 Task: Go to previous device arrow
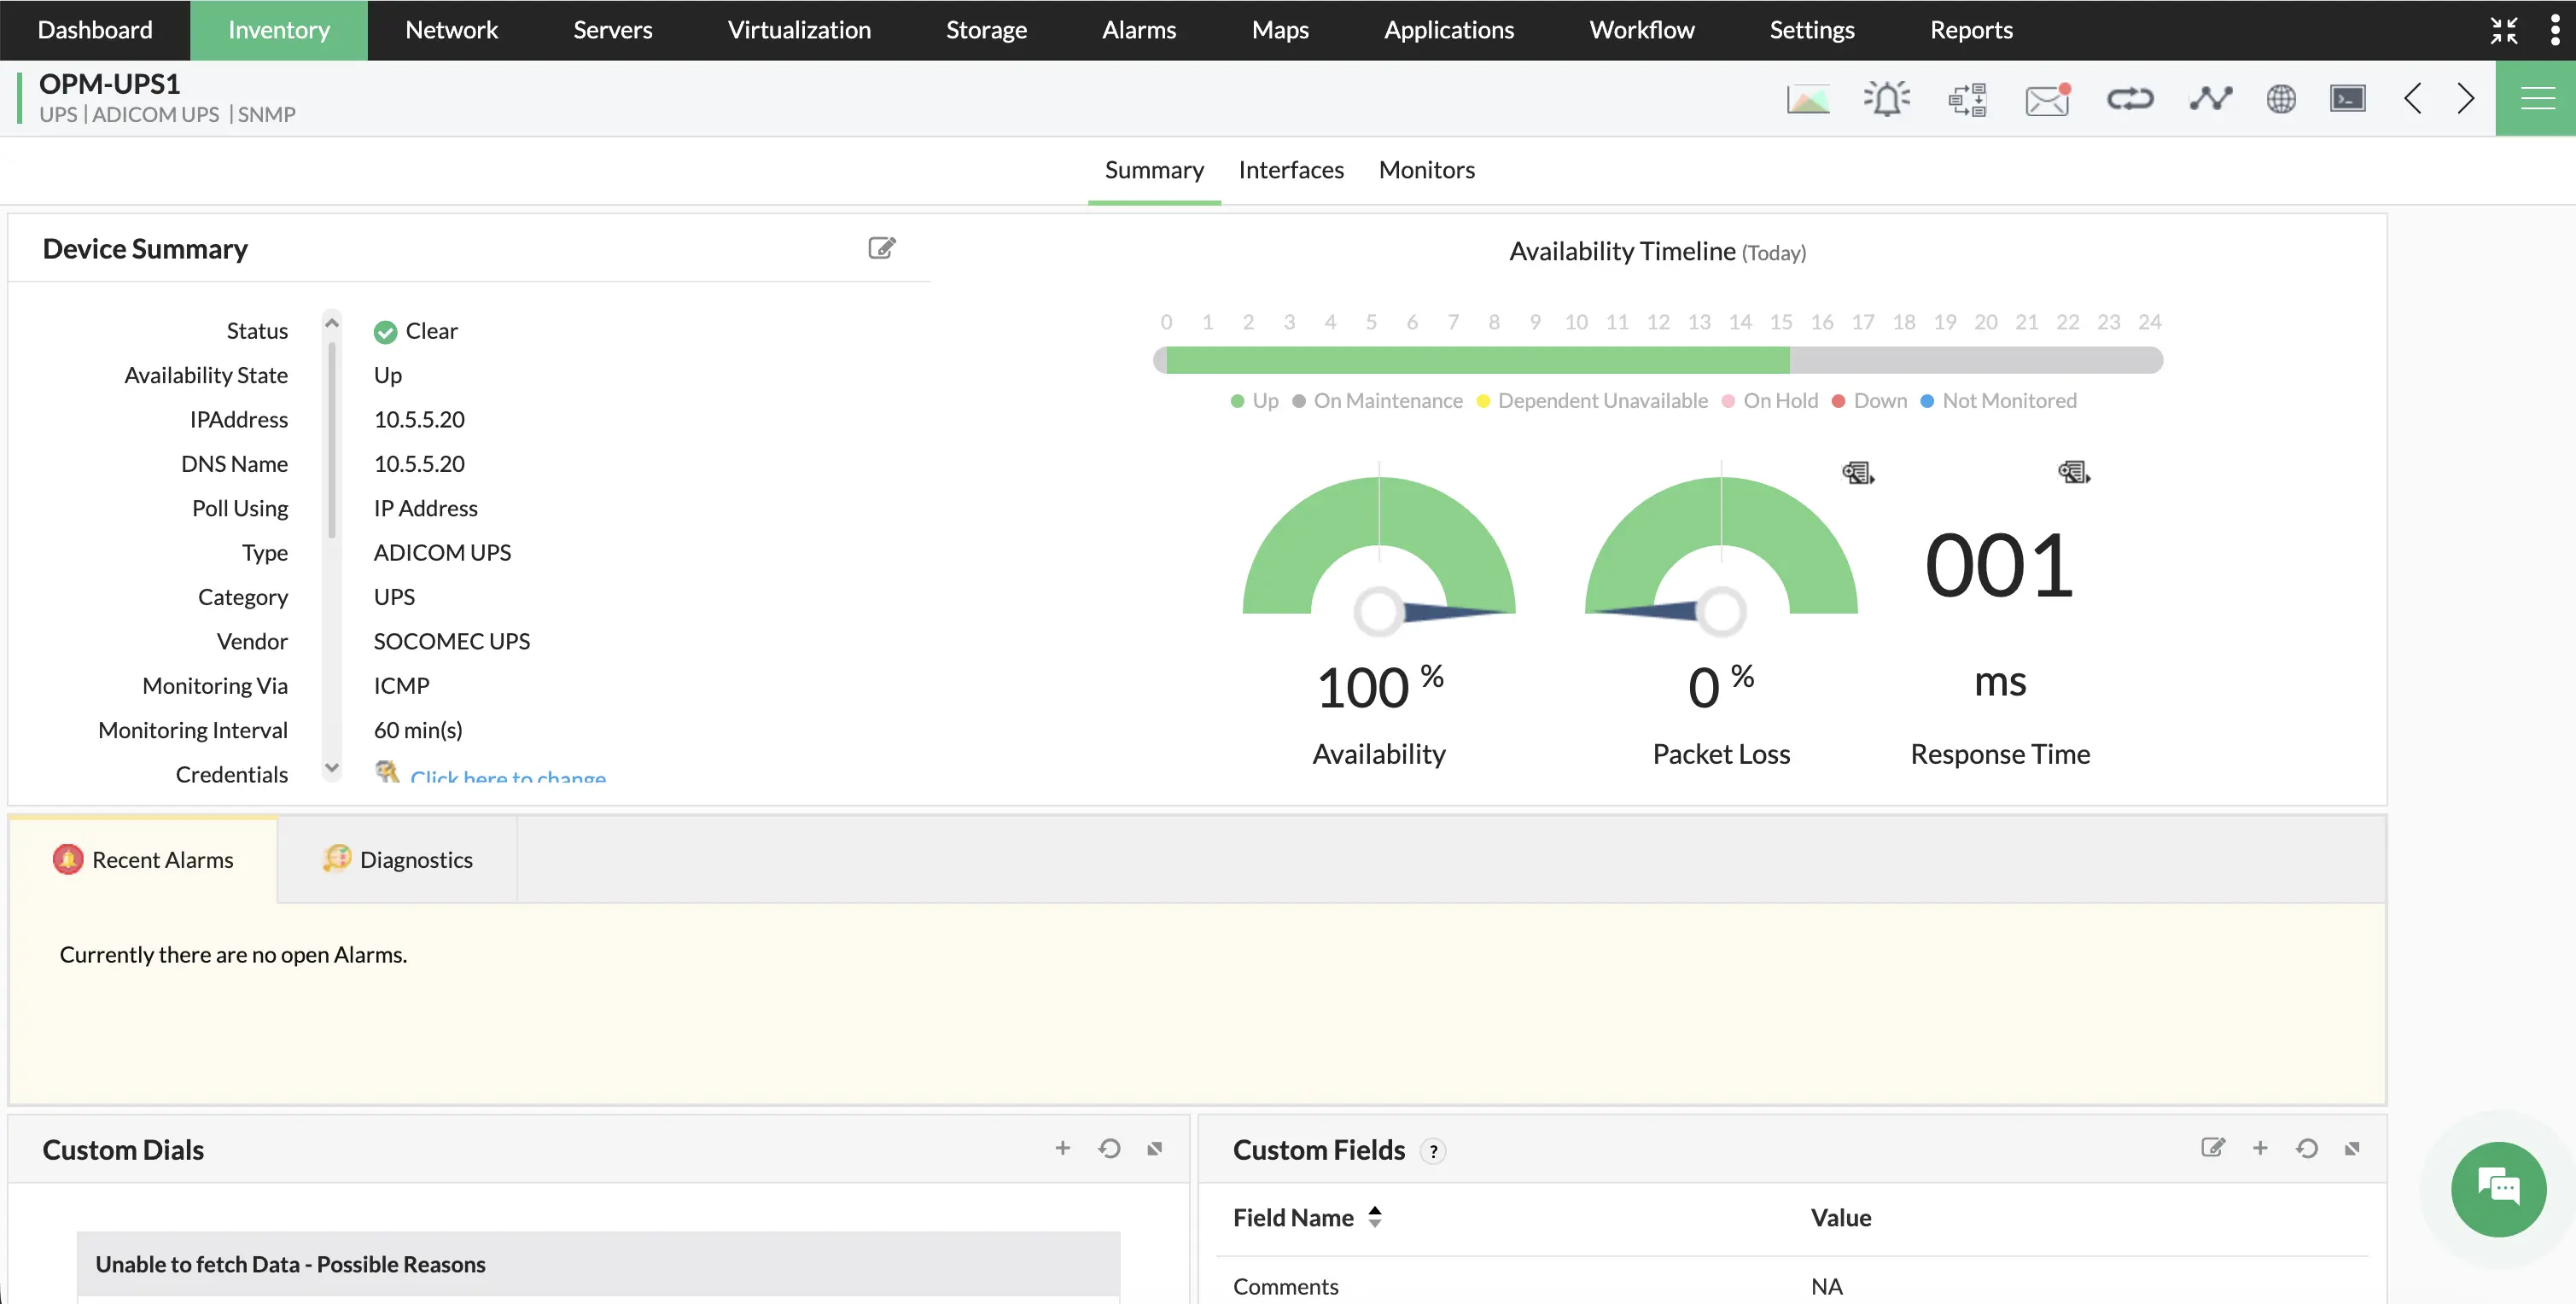tap(2413, 98)
